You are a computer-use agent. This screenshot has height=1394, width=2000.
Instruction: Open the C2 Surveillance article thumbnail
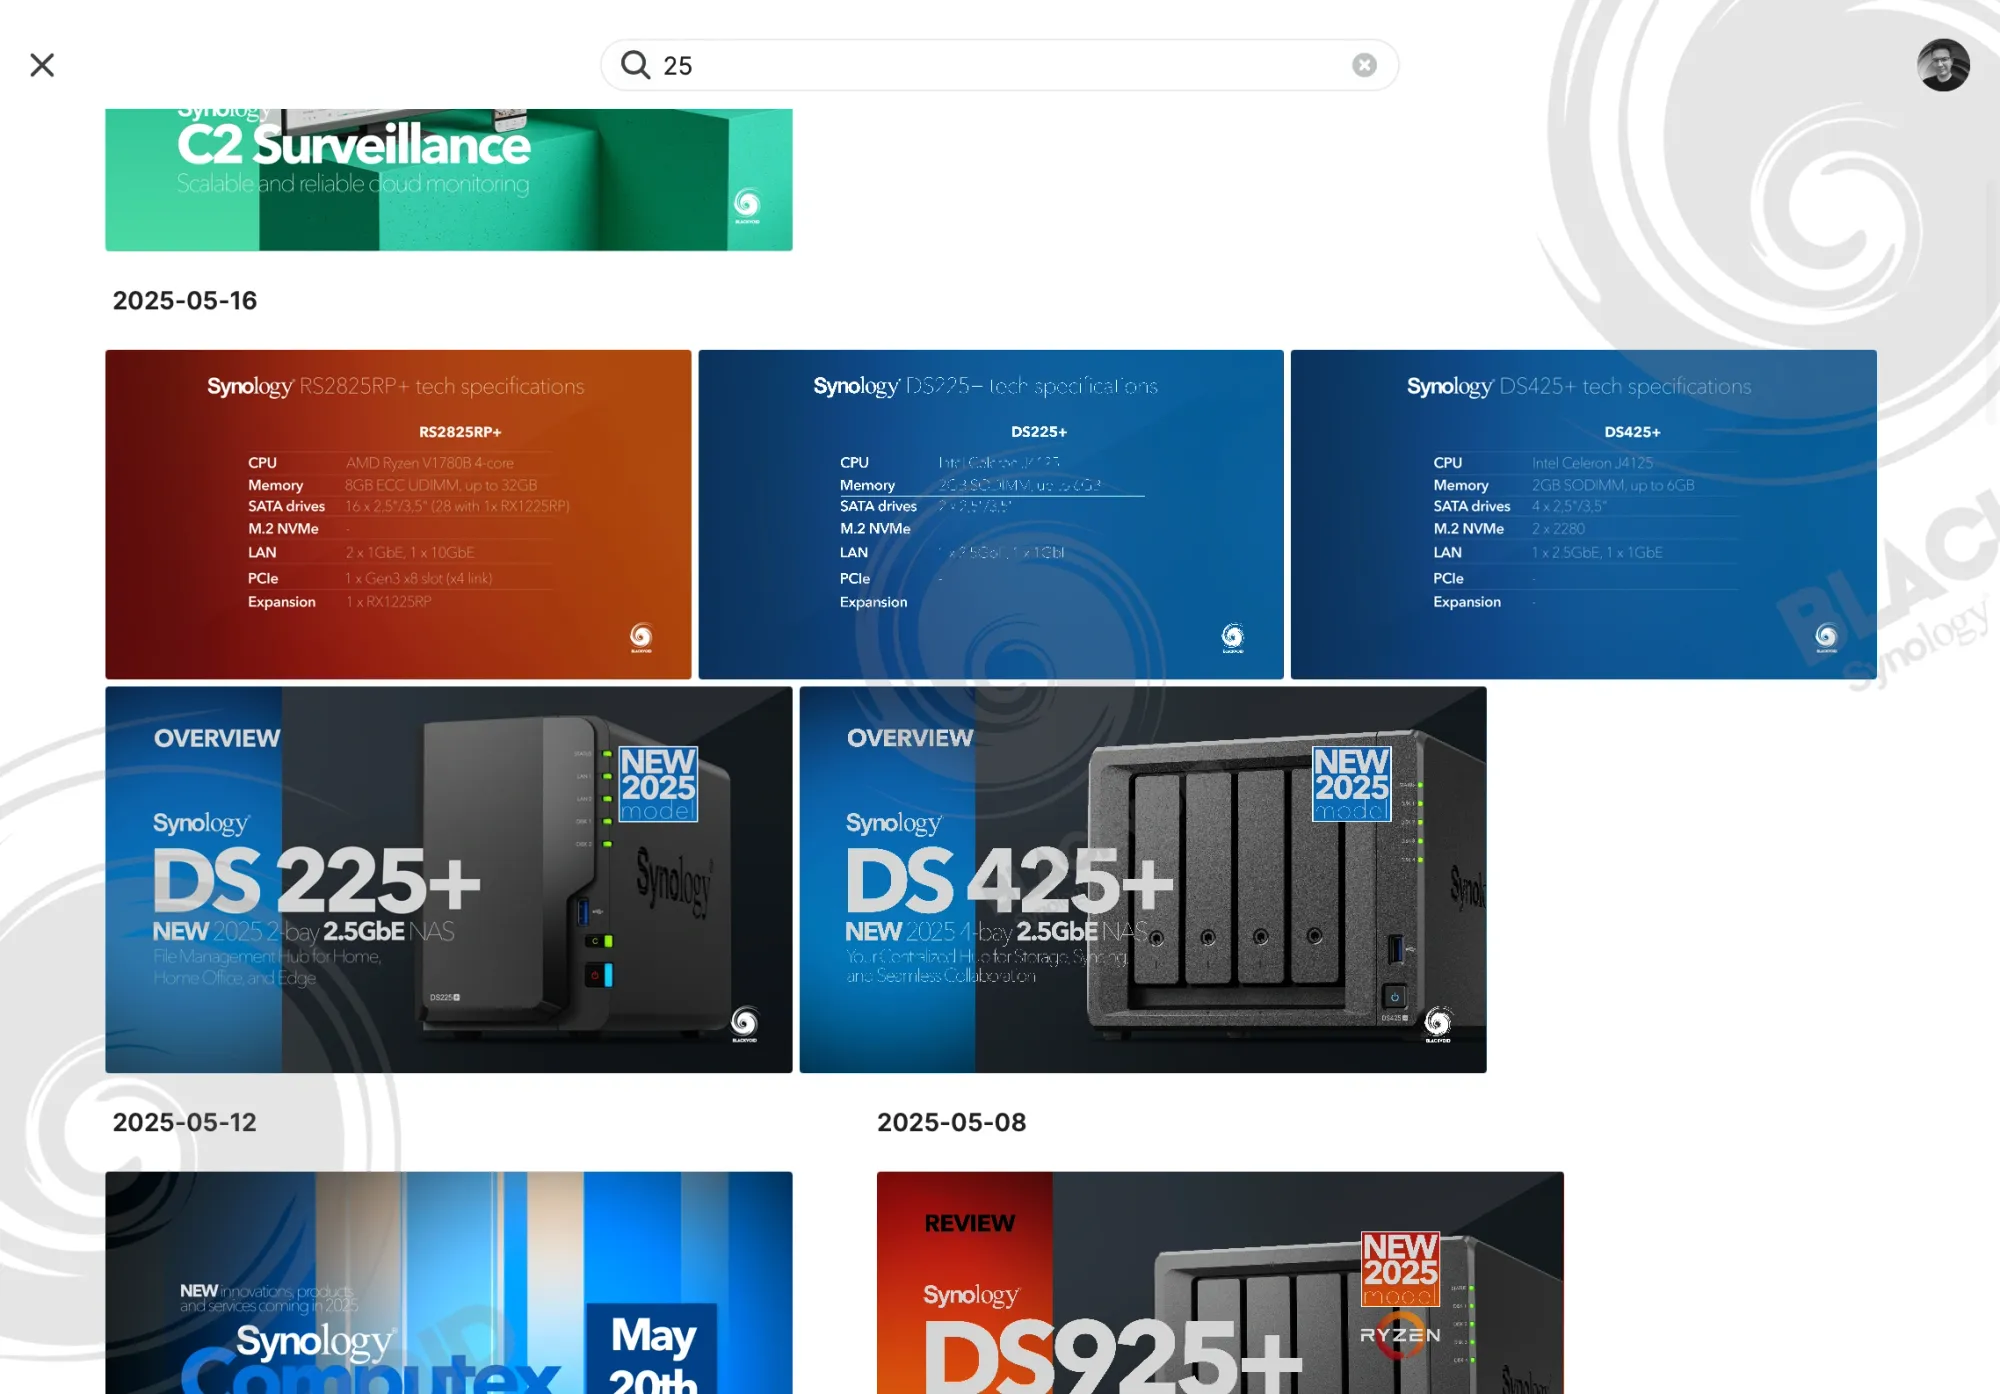[449, 179]
